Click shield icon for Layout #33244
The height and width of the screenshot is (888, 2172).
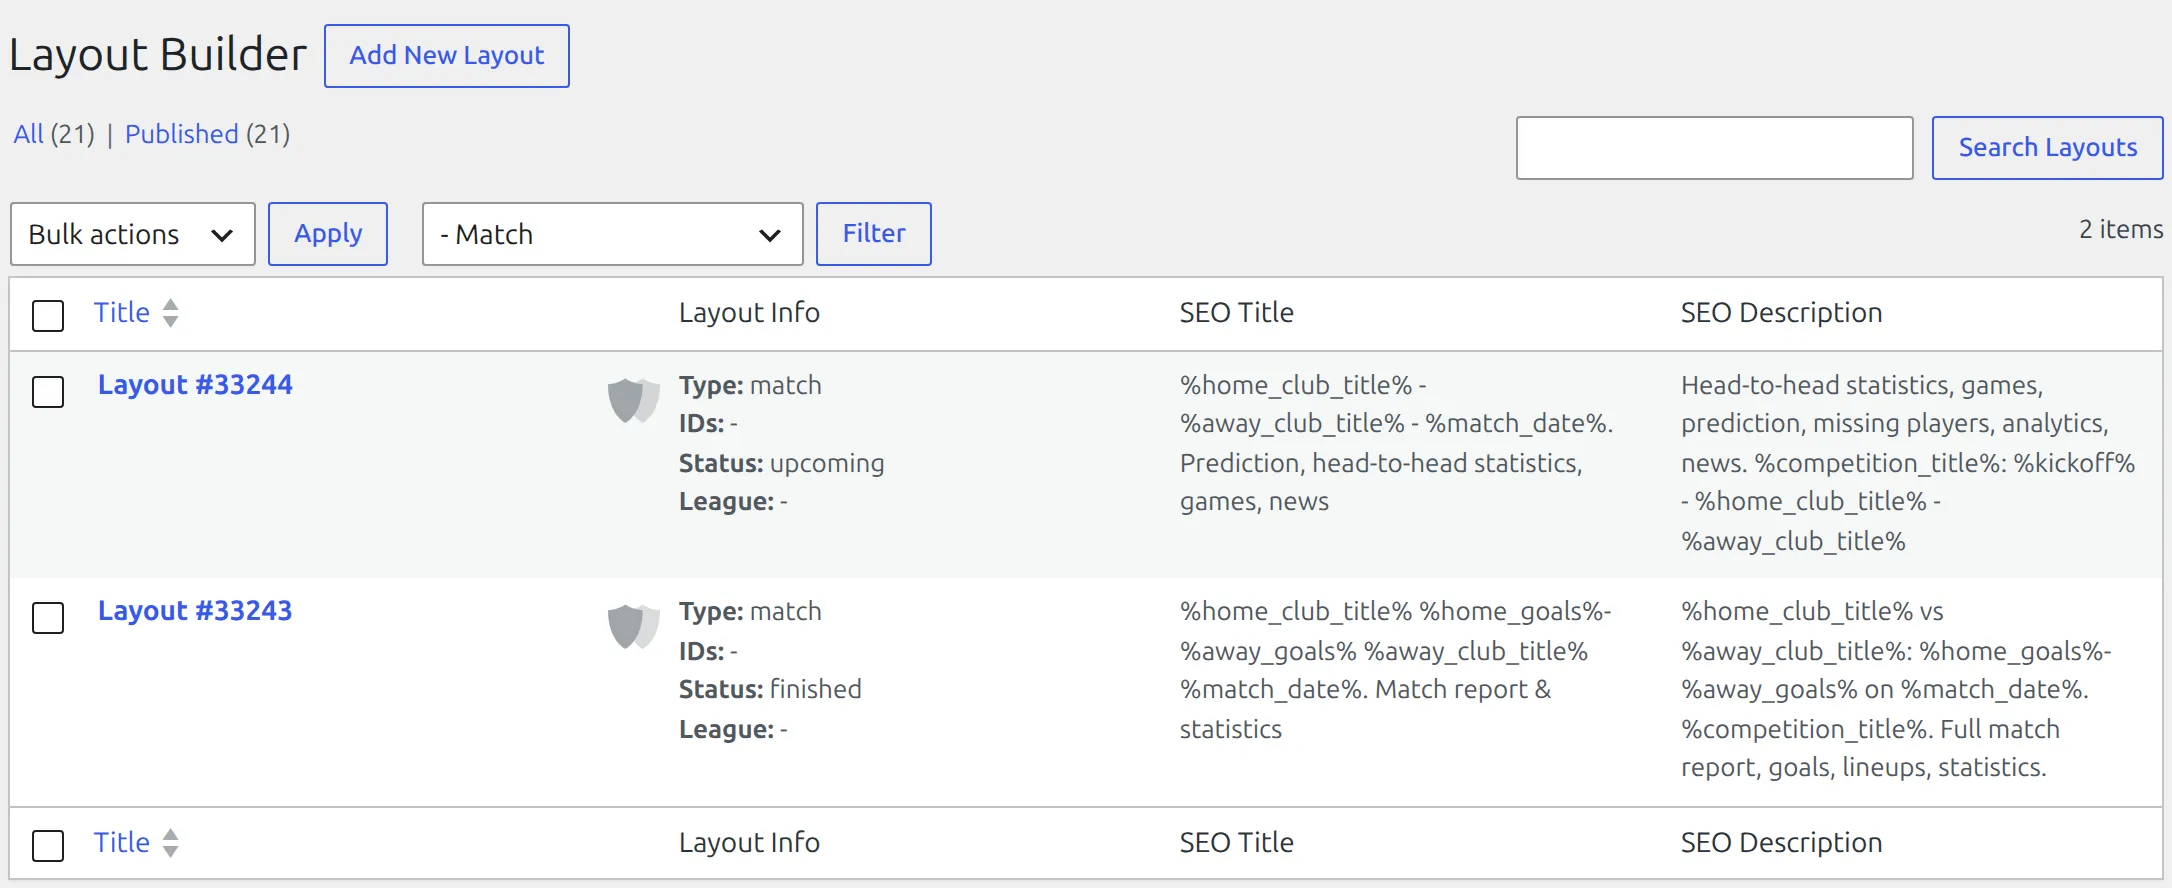[634, 401]
